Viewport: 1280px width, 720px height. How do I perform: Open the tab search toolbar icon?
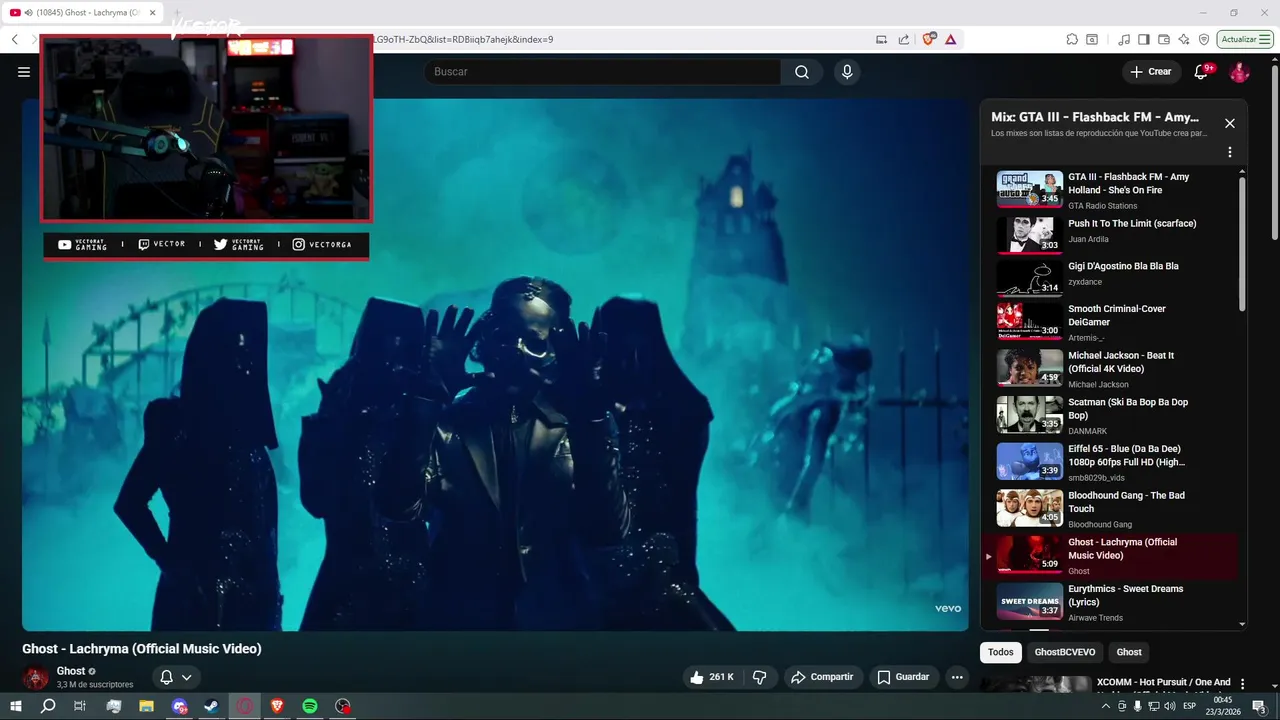click(x=1092, y=39)
